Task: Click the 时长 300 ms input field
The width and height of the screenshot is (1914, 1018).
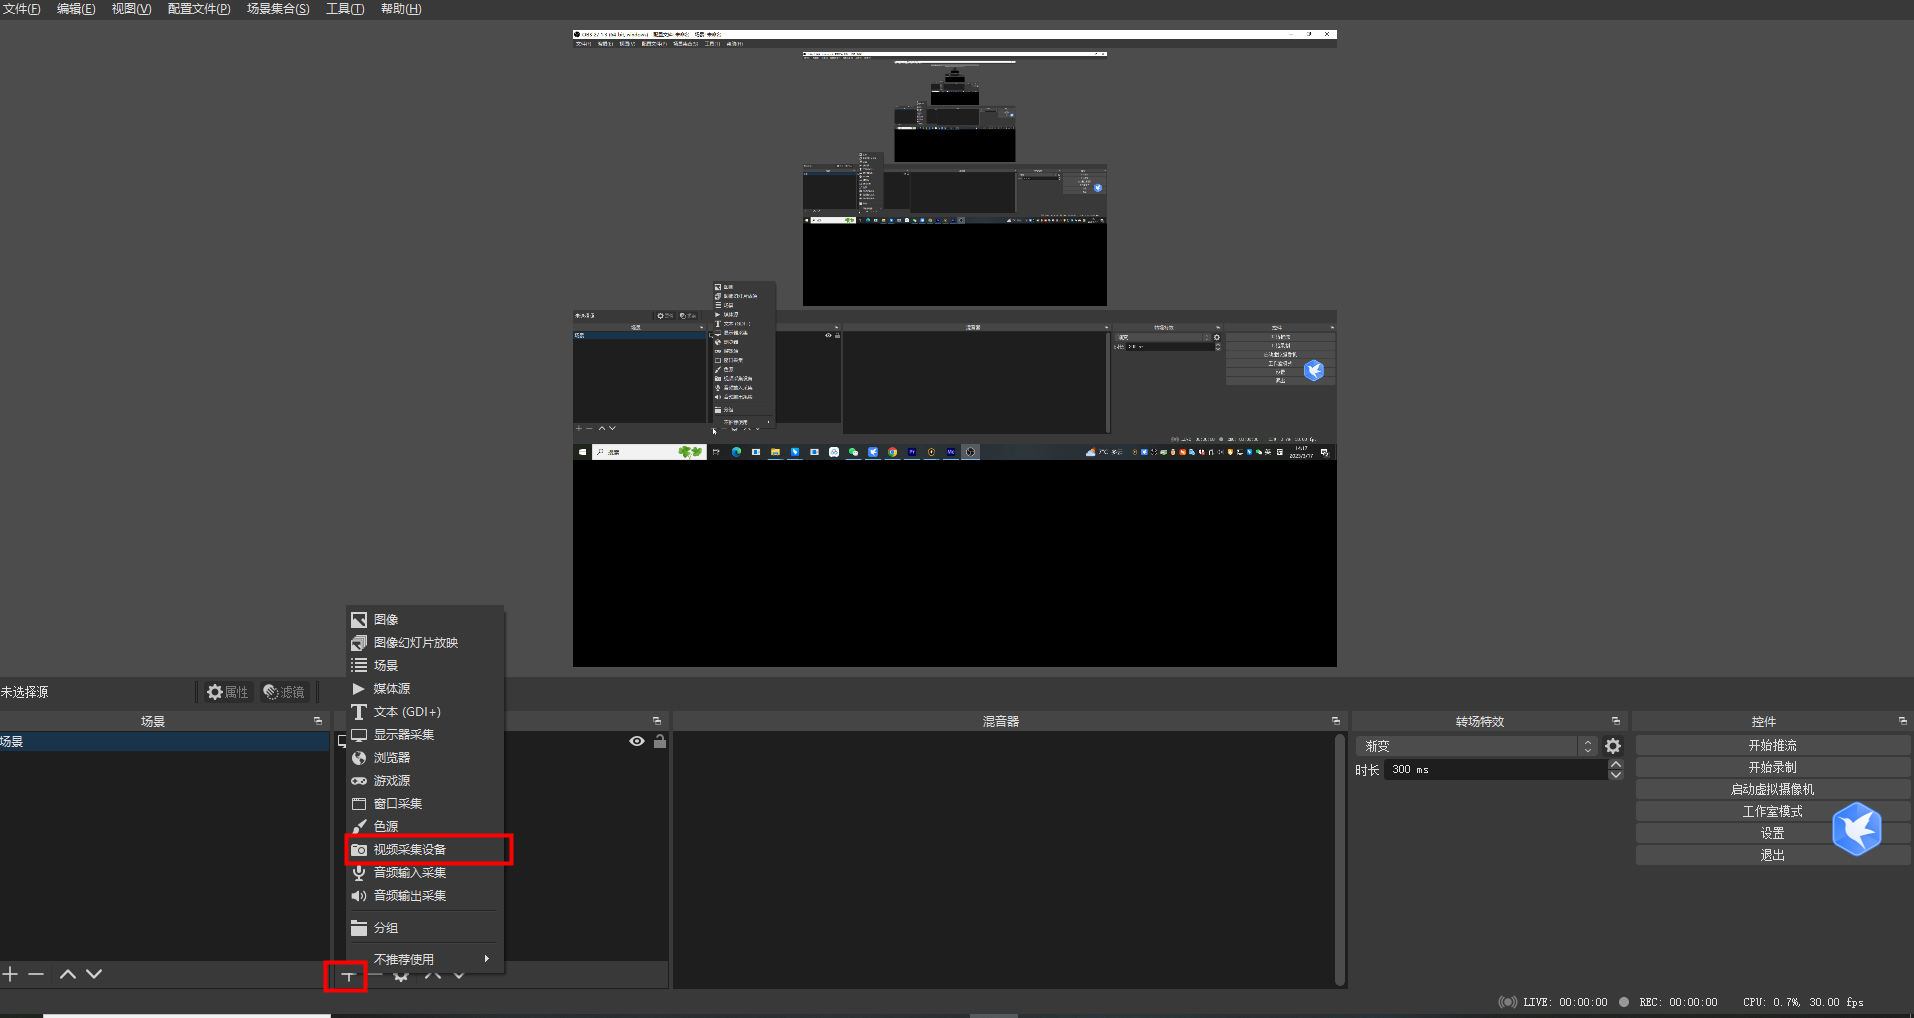Action: 1495,770
